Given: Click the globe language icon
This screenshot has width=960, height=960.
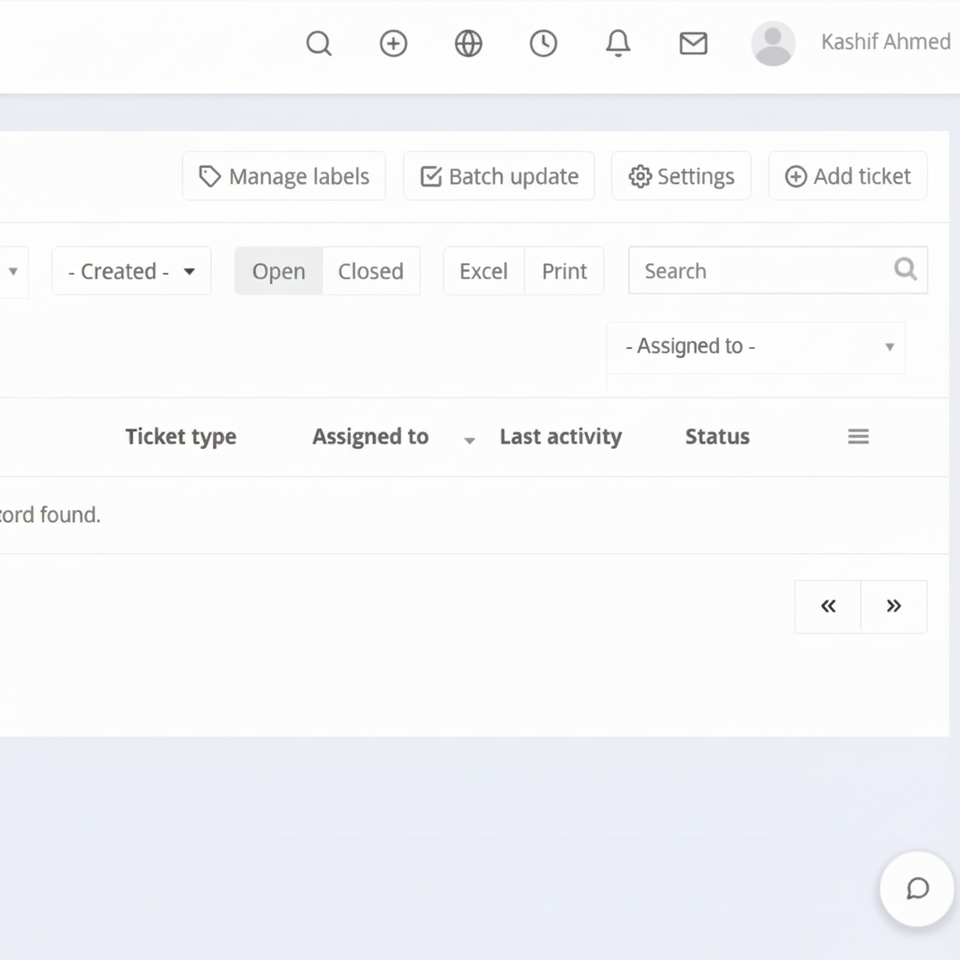Looking at the screenshot, I should point(468,44).
